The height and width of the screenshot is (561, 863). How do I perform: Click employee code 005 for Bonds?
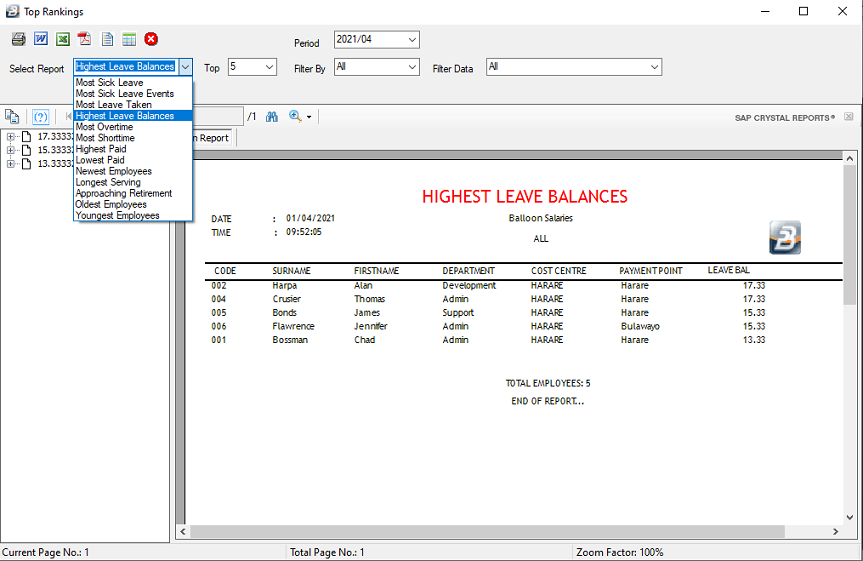click(219, 312)
